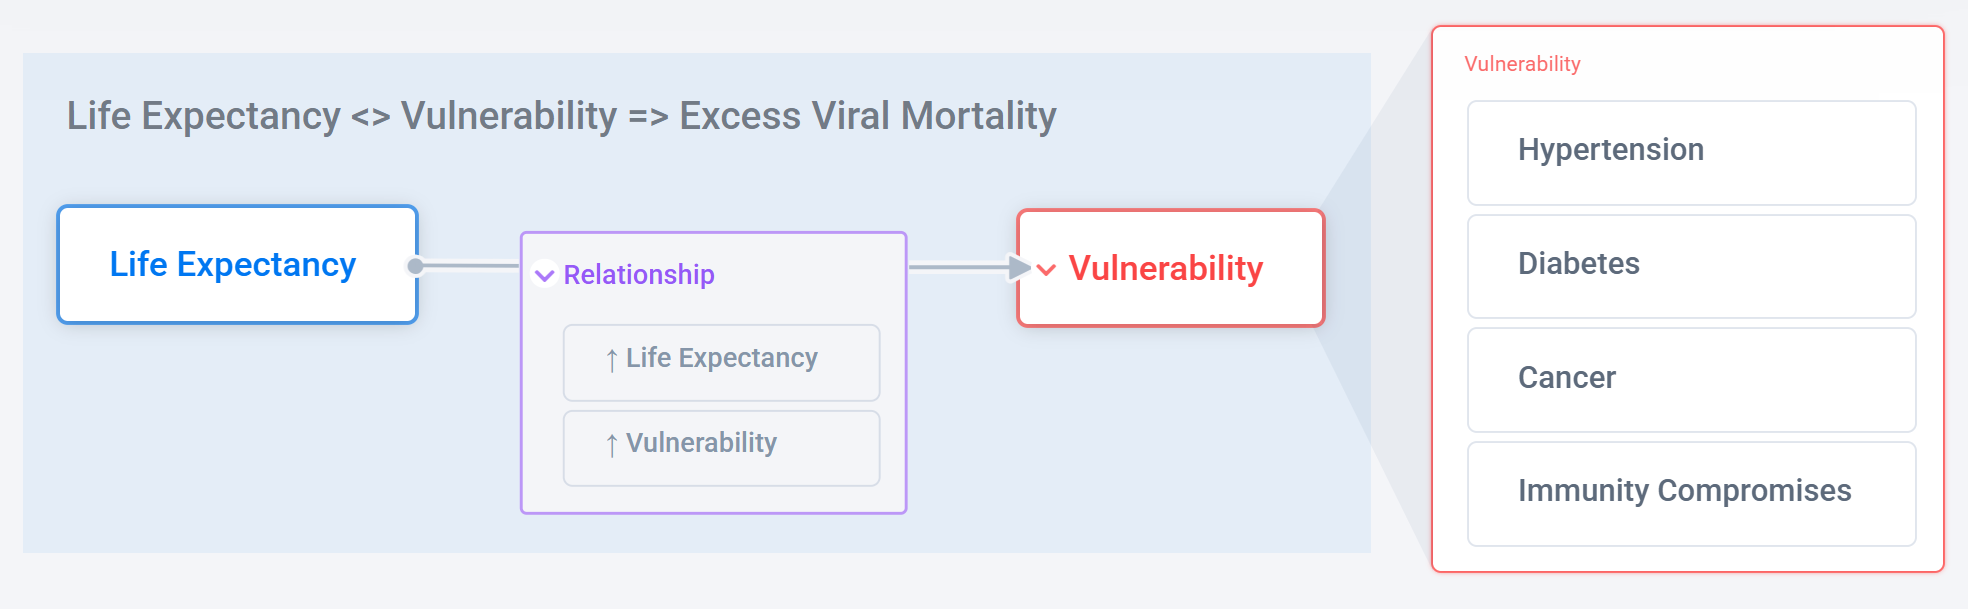This screenshot has width=1968, height=609.
Task: Click the gray arrowhead pointing into the Vulnerability node
Action: [1018, 267]
